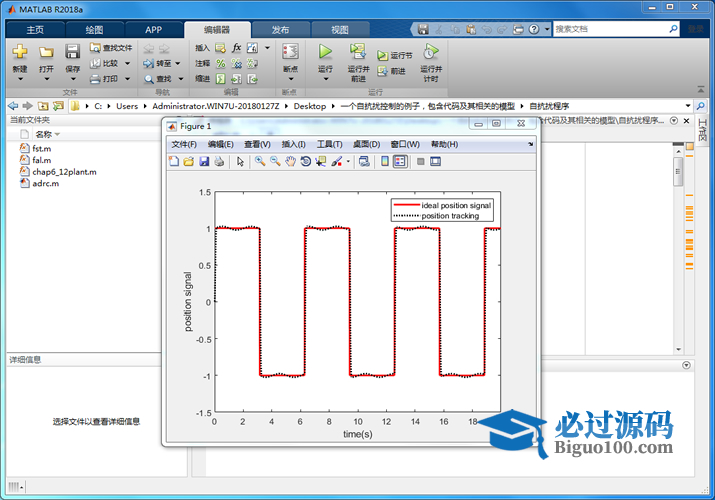Toggle the Pan hand tool in Figure 1
Viewport: 715px width, 500px height.
290,161
